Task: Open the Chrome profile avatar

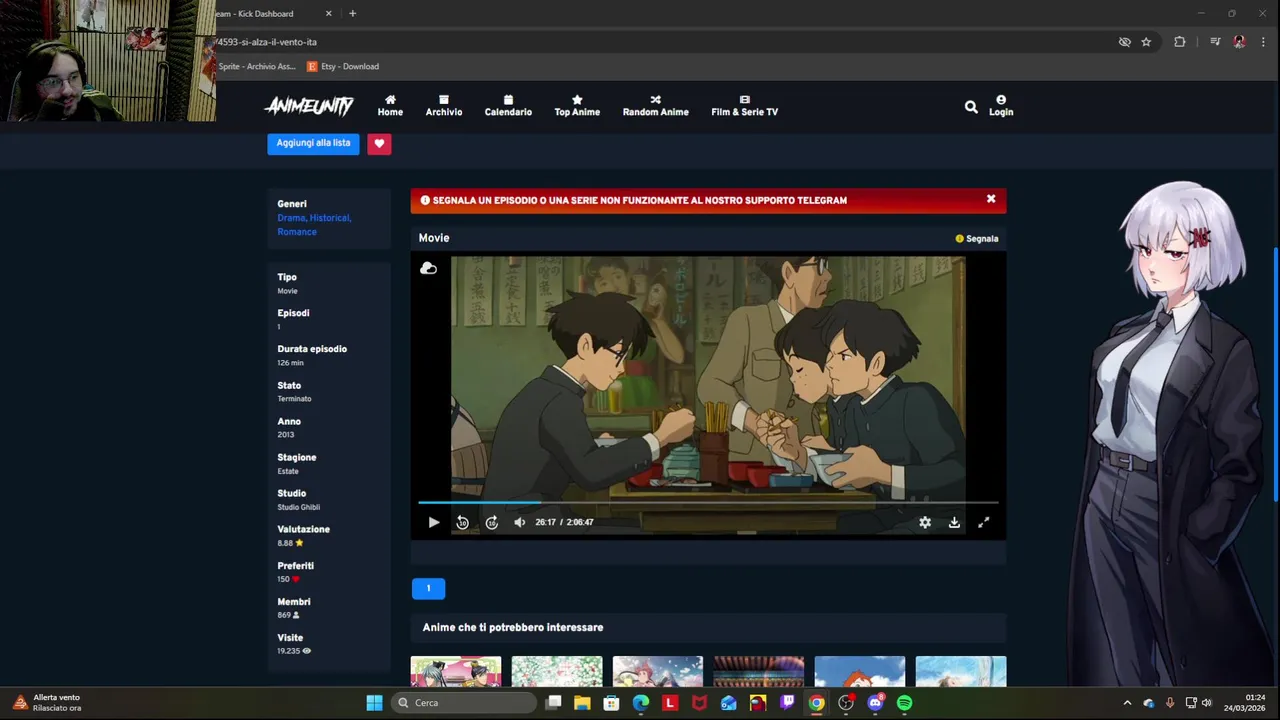Action: (x=1239, y=42)
